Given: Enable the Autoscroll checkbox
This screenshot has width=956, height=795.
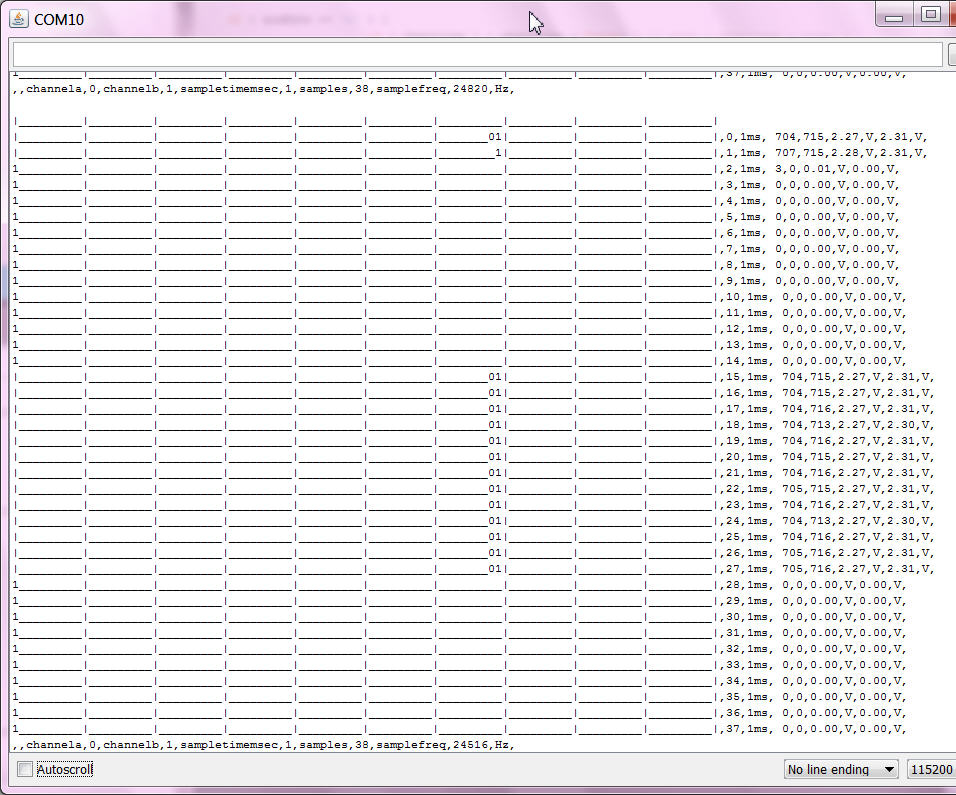Looking at the screenshot, I should pyautogui.click(x=25, y=769).
